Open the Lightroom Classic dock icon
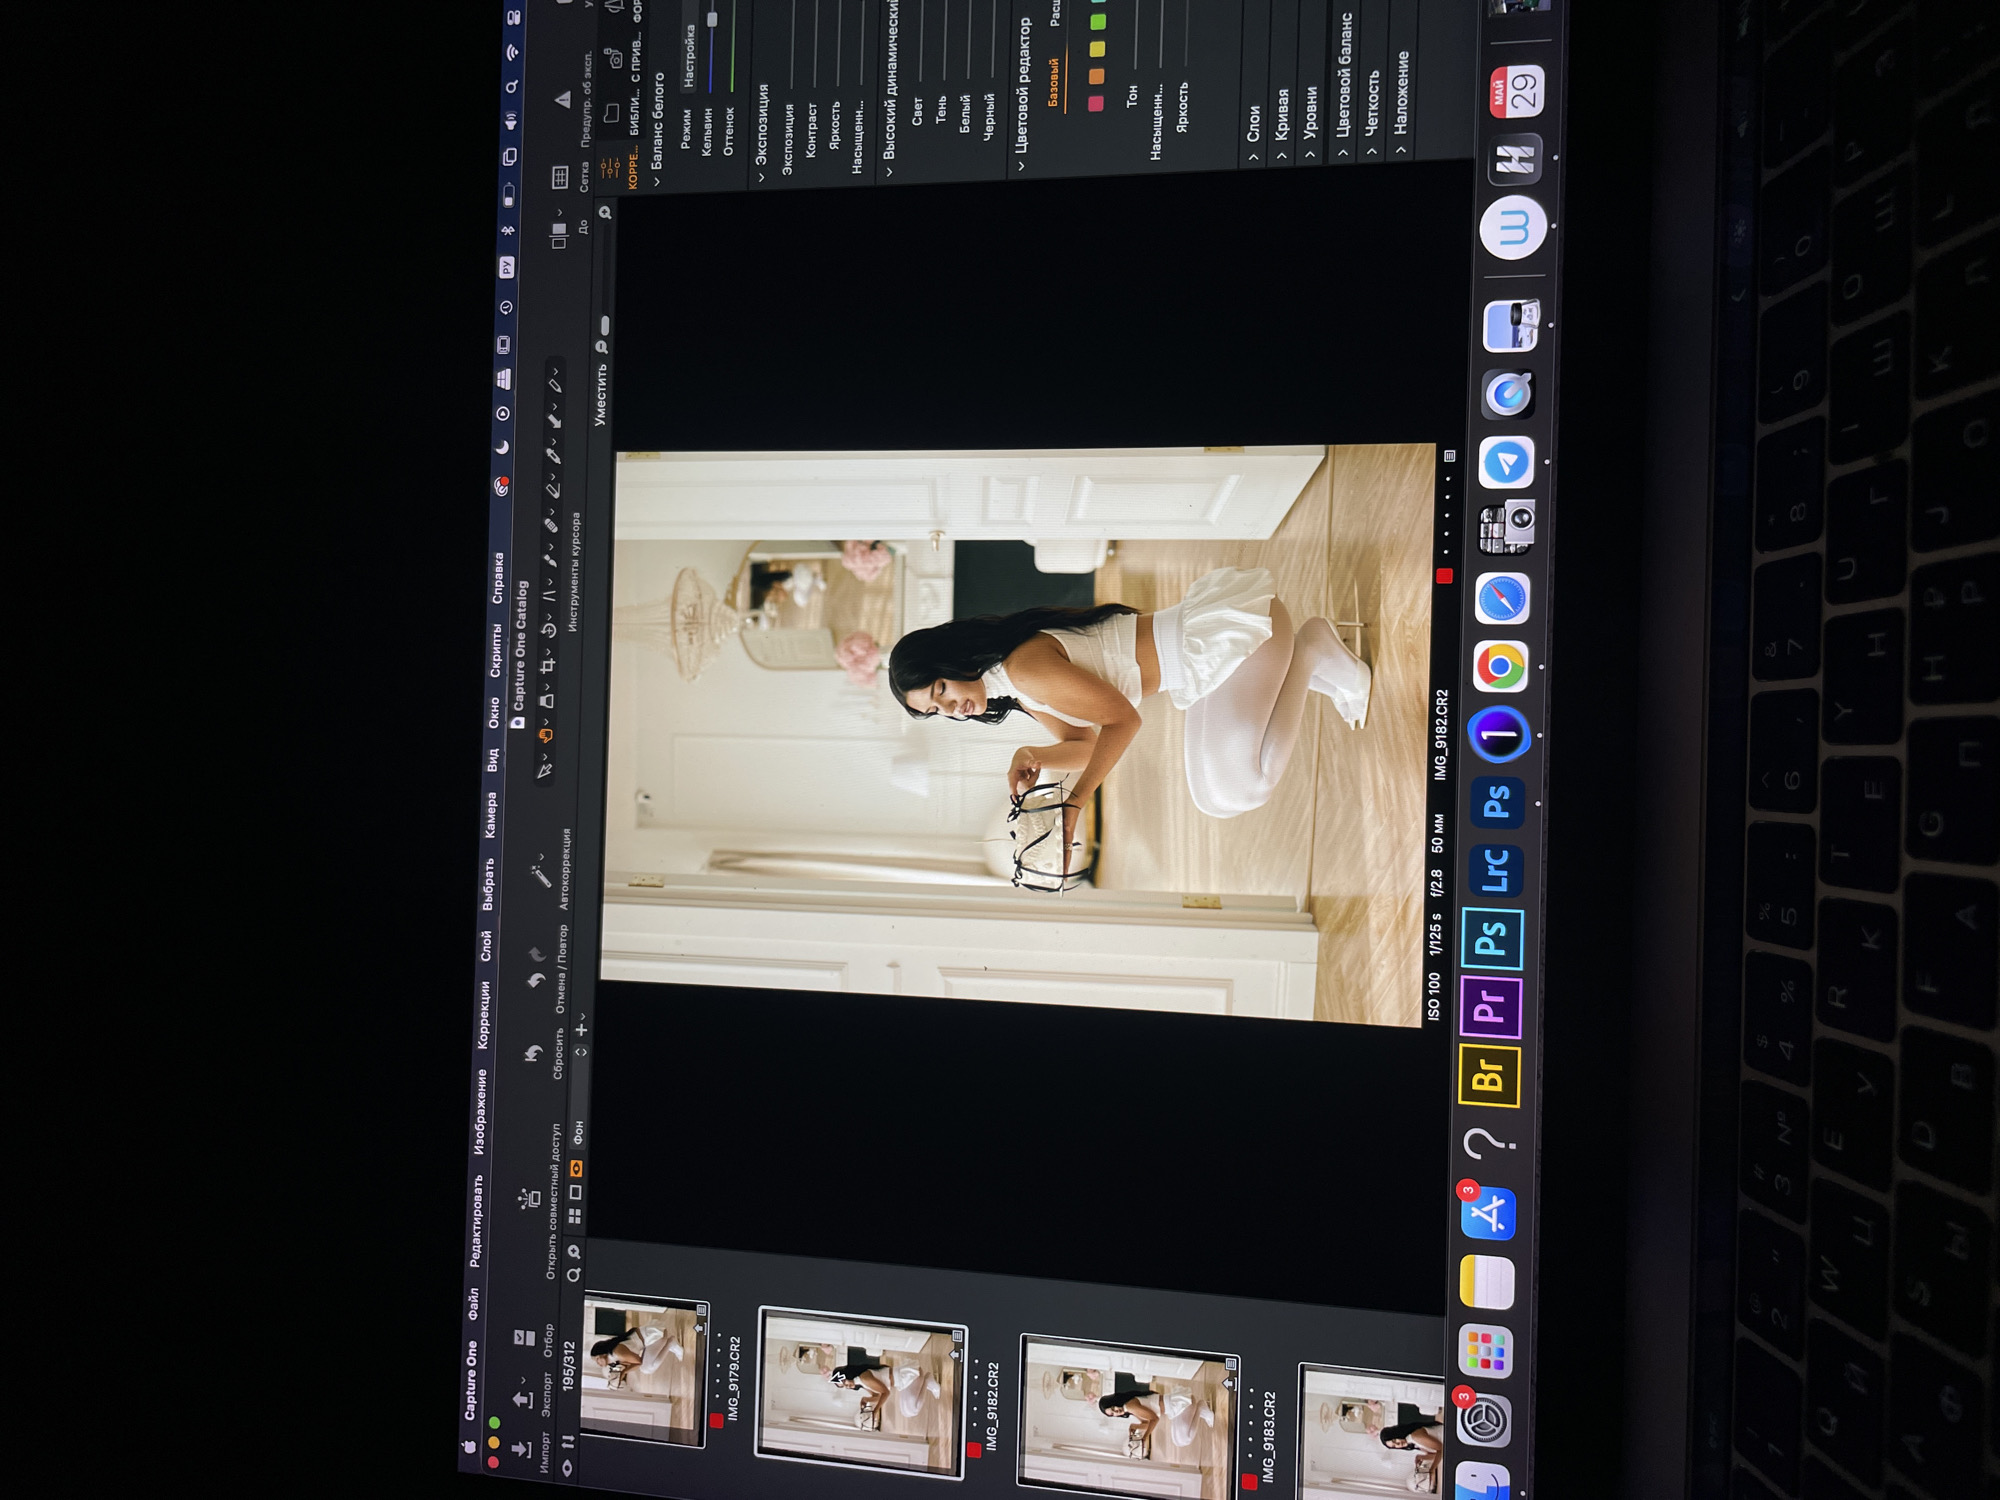The image size is (2000, 1500). click(x=1495, y=869)
